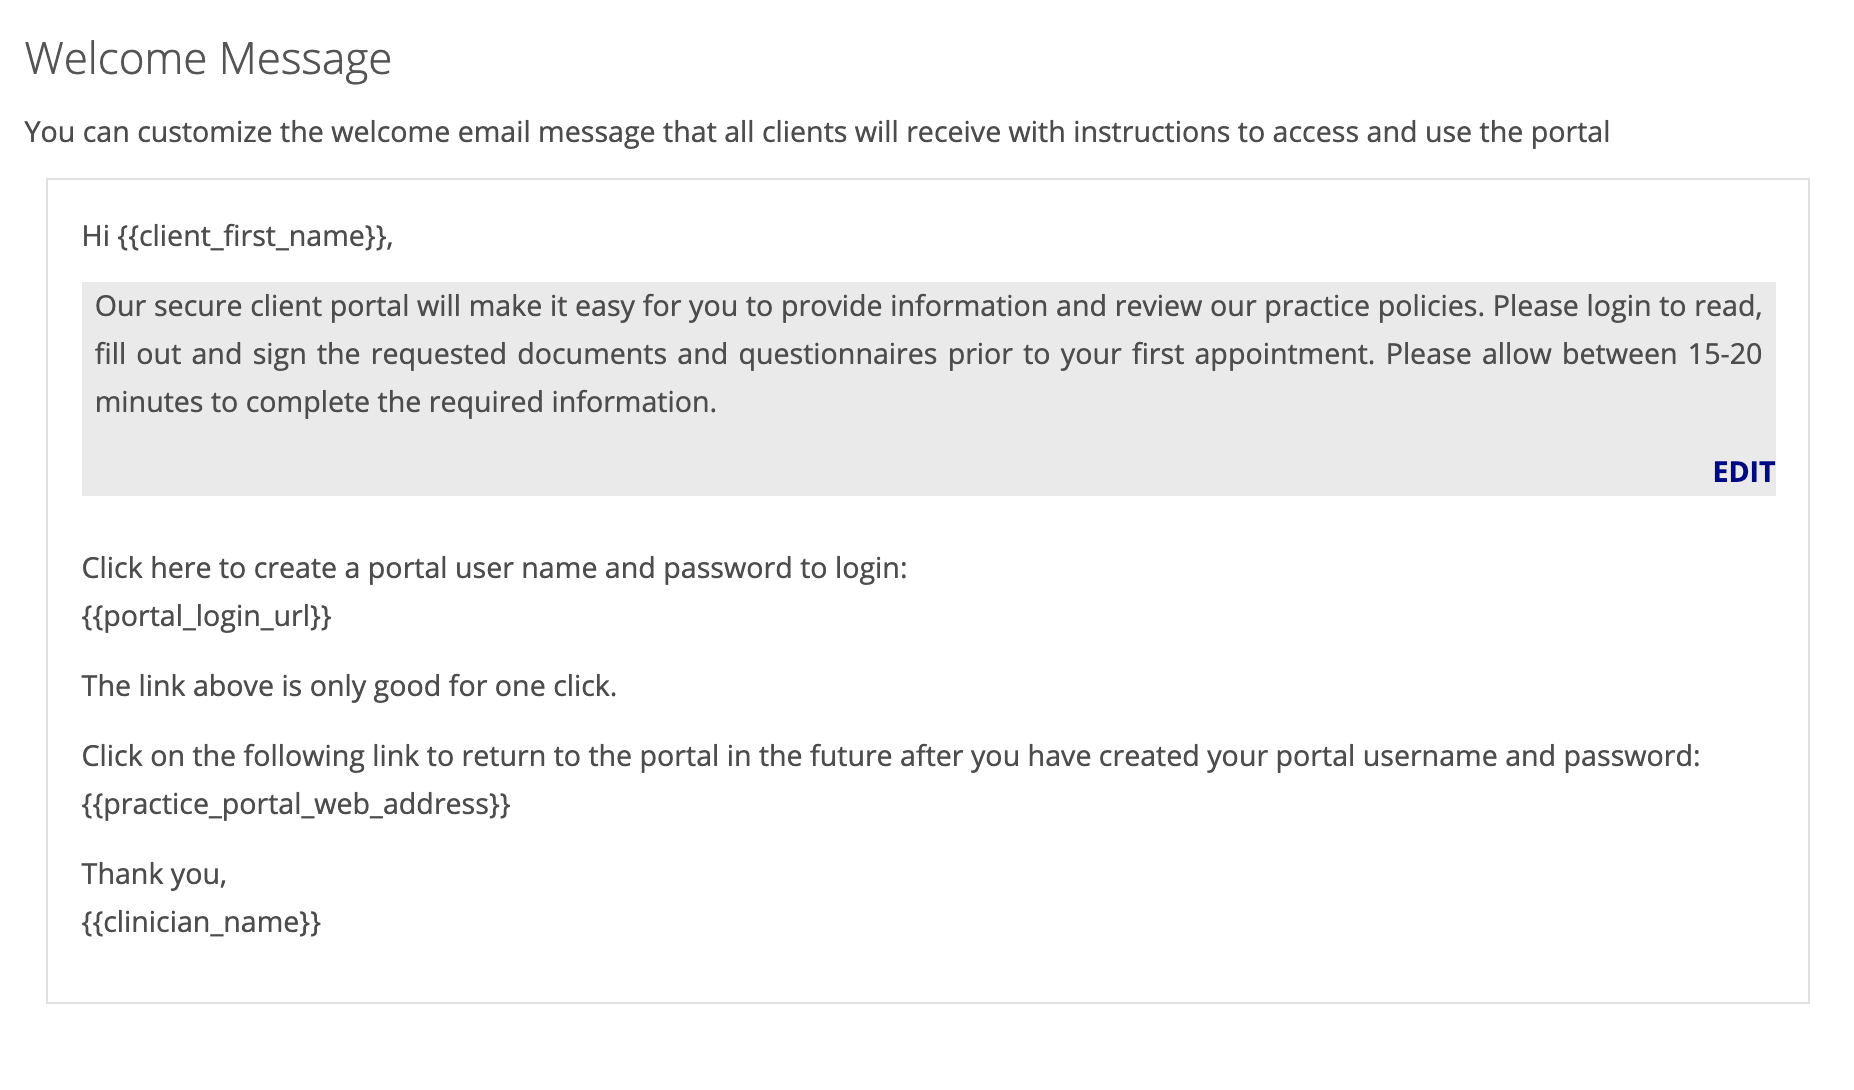The image size is (1854, 1090).
Task: Click the {{portal_login_url}} placeholder
Action: tap(206, 616)
